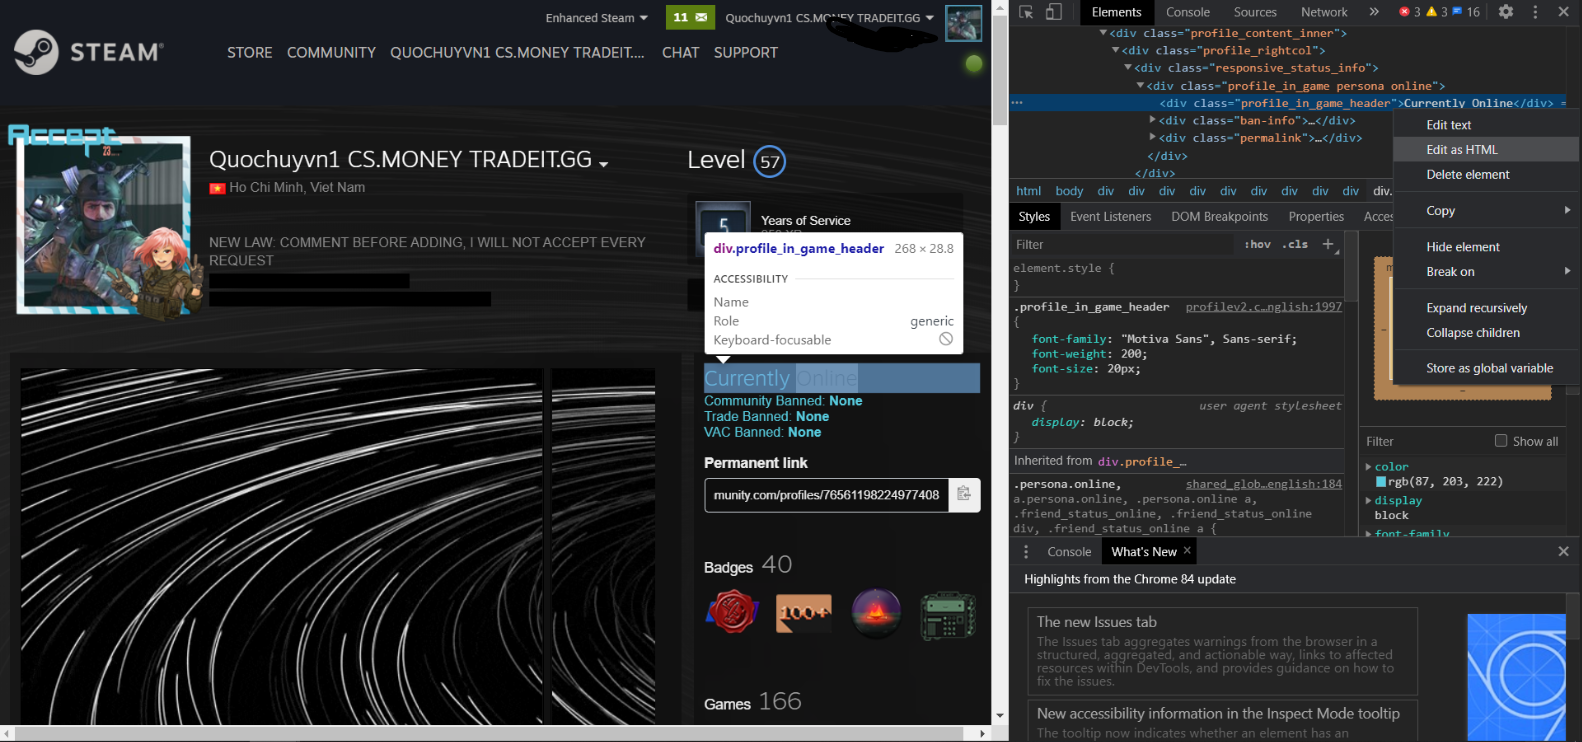Image resolution: width=1582 pixels, height=742 pixels.
Task: Open the account name dropdown in header
Action: click(x=829, y=18)
